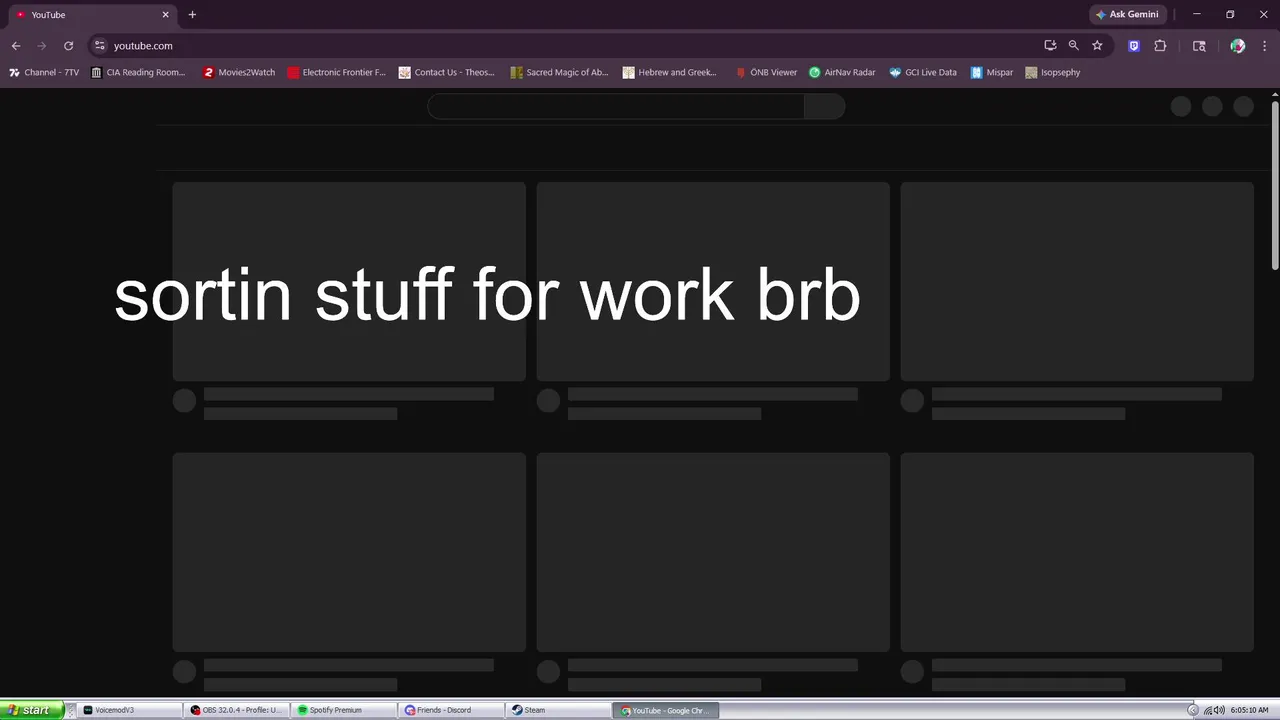Image resolution: width=1280 pixels, height=720 pixels.
Task: Click the scrollbar up arrow
Action: (x=1275, y=94)
